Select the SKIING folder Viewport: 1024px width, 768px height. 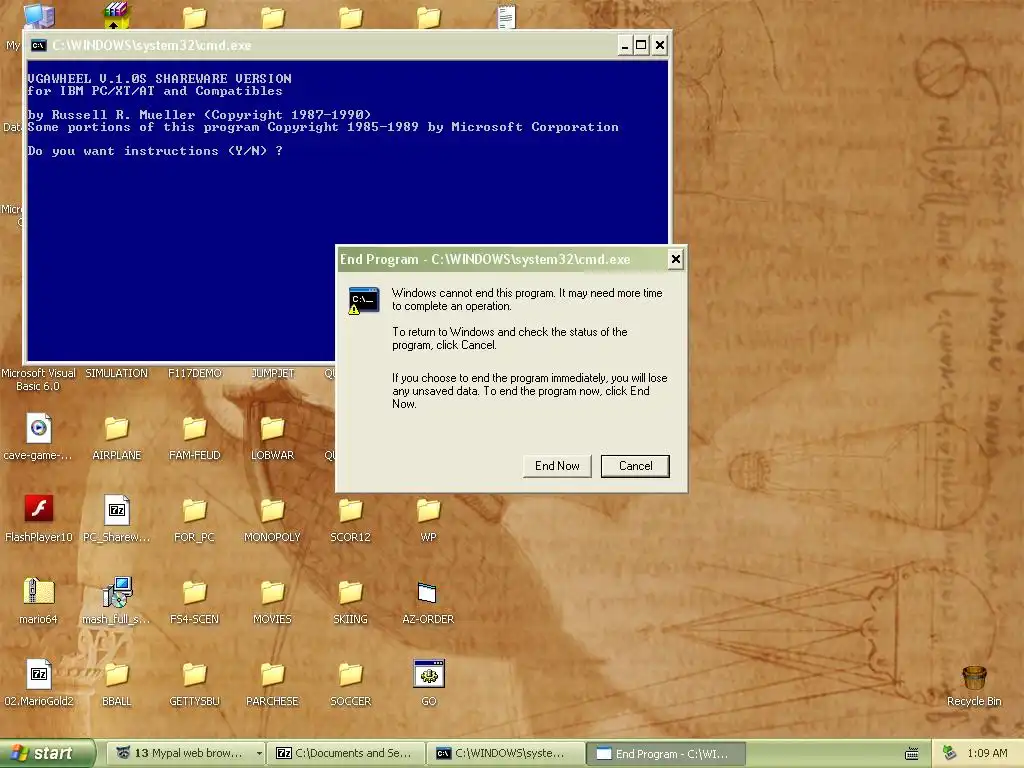point(351,593)
